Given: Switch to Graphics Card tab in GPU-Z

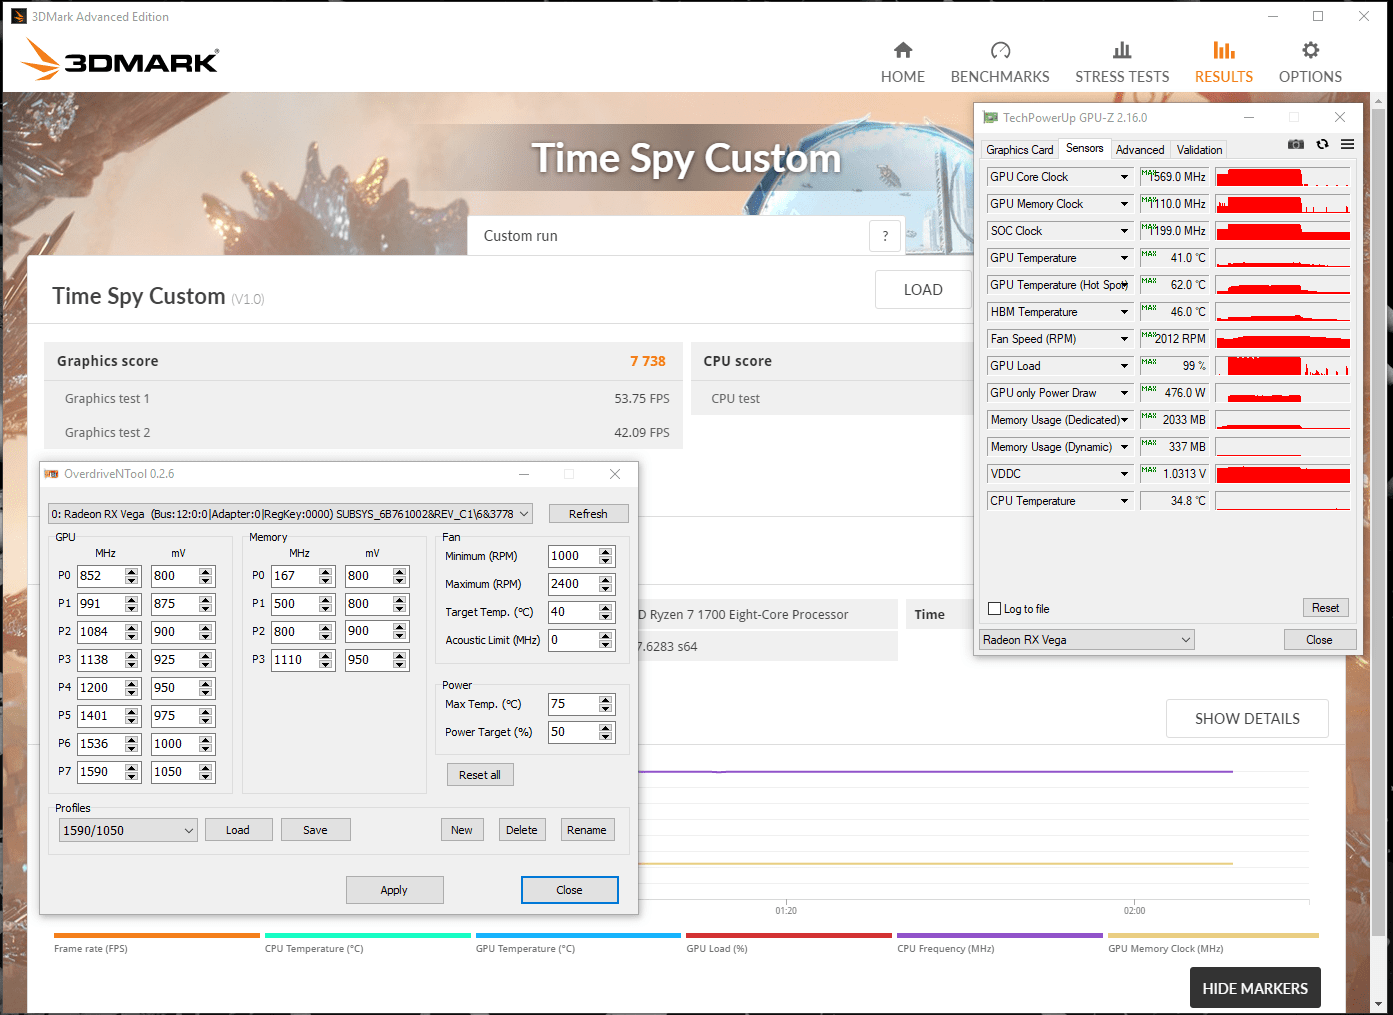Looking at the screenshot, I should [x=1019, y=150].
